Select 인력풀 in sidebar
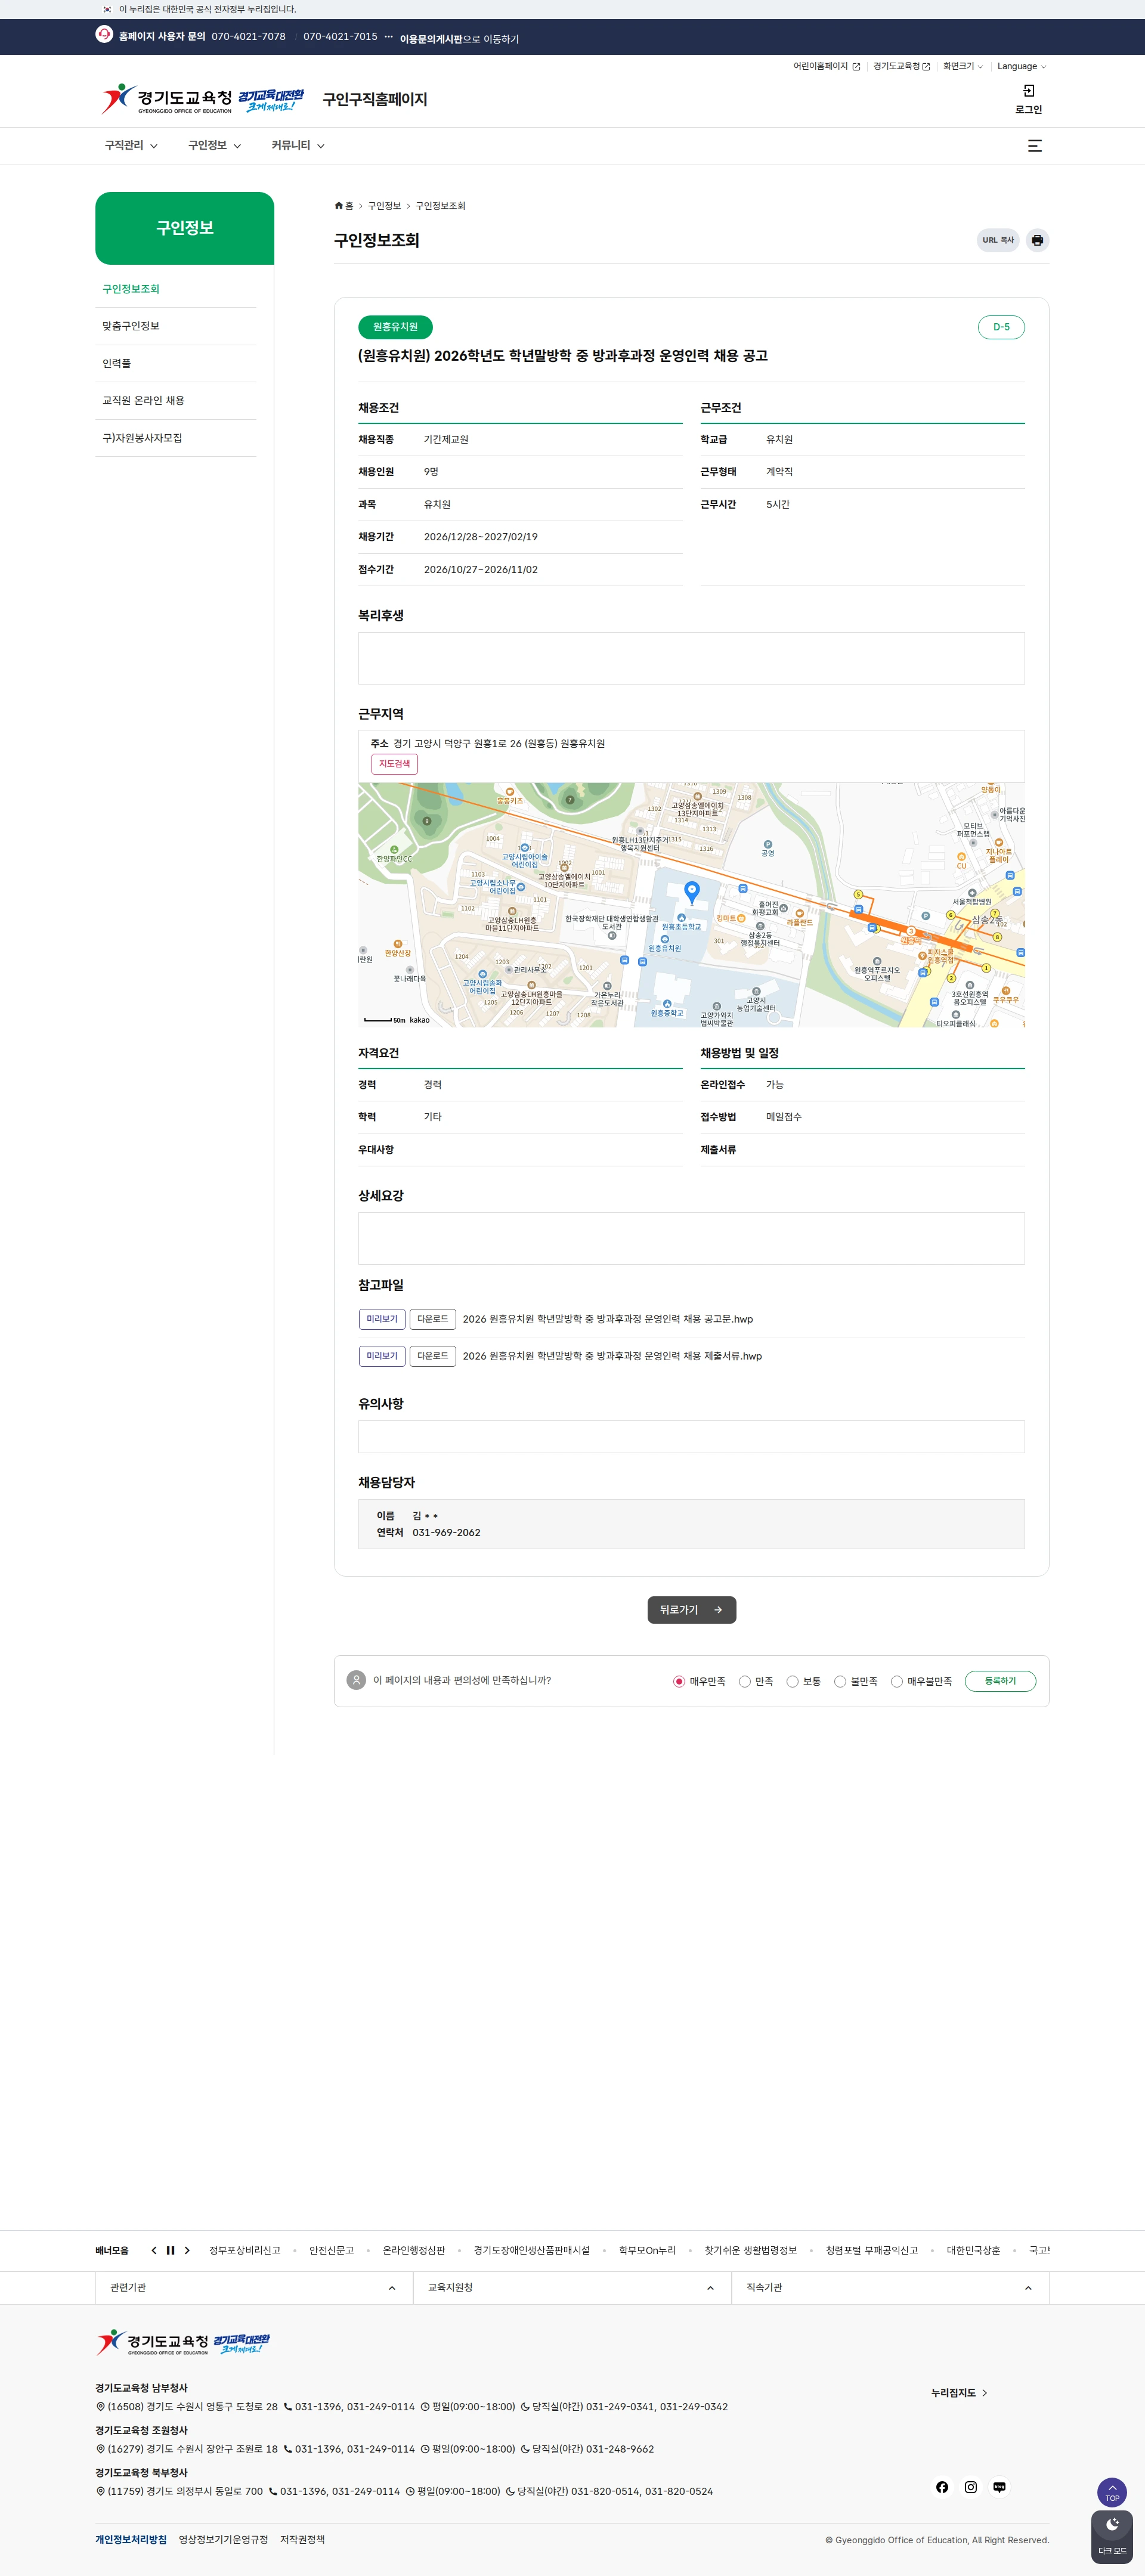Screen dimensions: 1145x2576 (176, 364)
